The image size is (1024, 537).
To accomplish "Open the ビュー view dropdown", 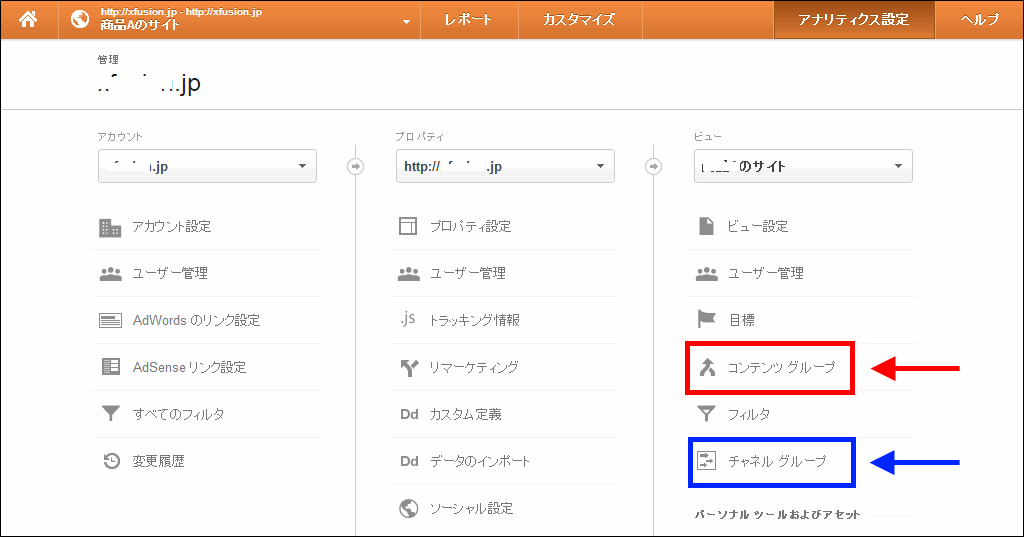I will pyautogui.click(x=803, y=166).
